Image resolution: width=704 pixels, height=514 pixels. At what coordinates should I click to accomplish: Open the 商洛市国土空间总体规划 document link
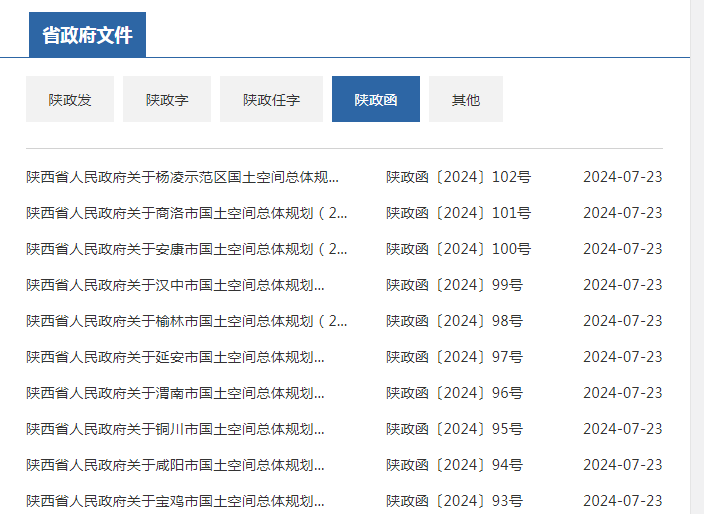pos(187,213)
